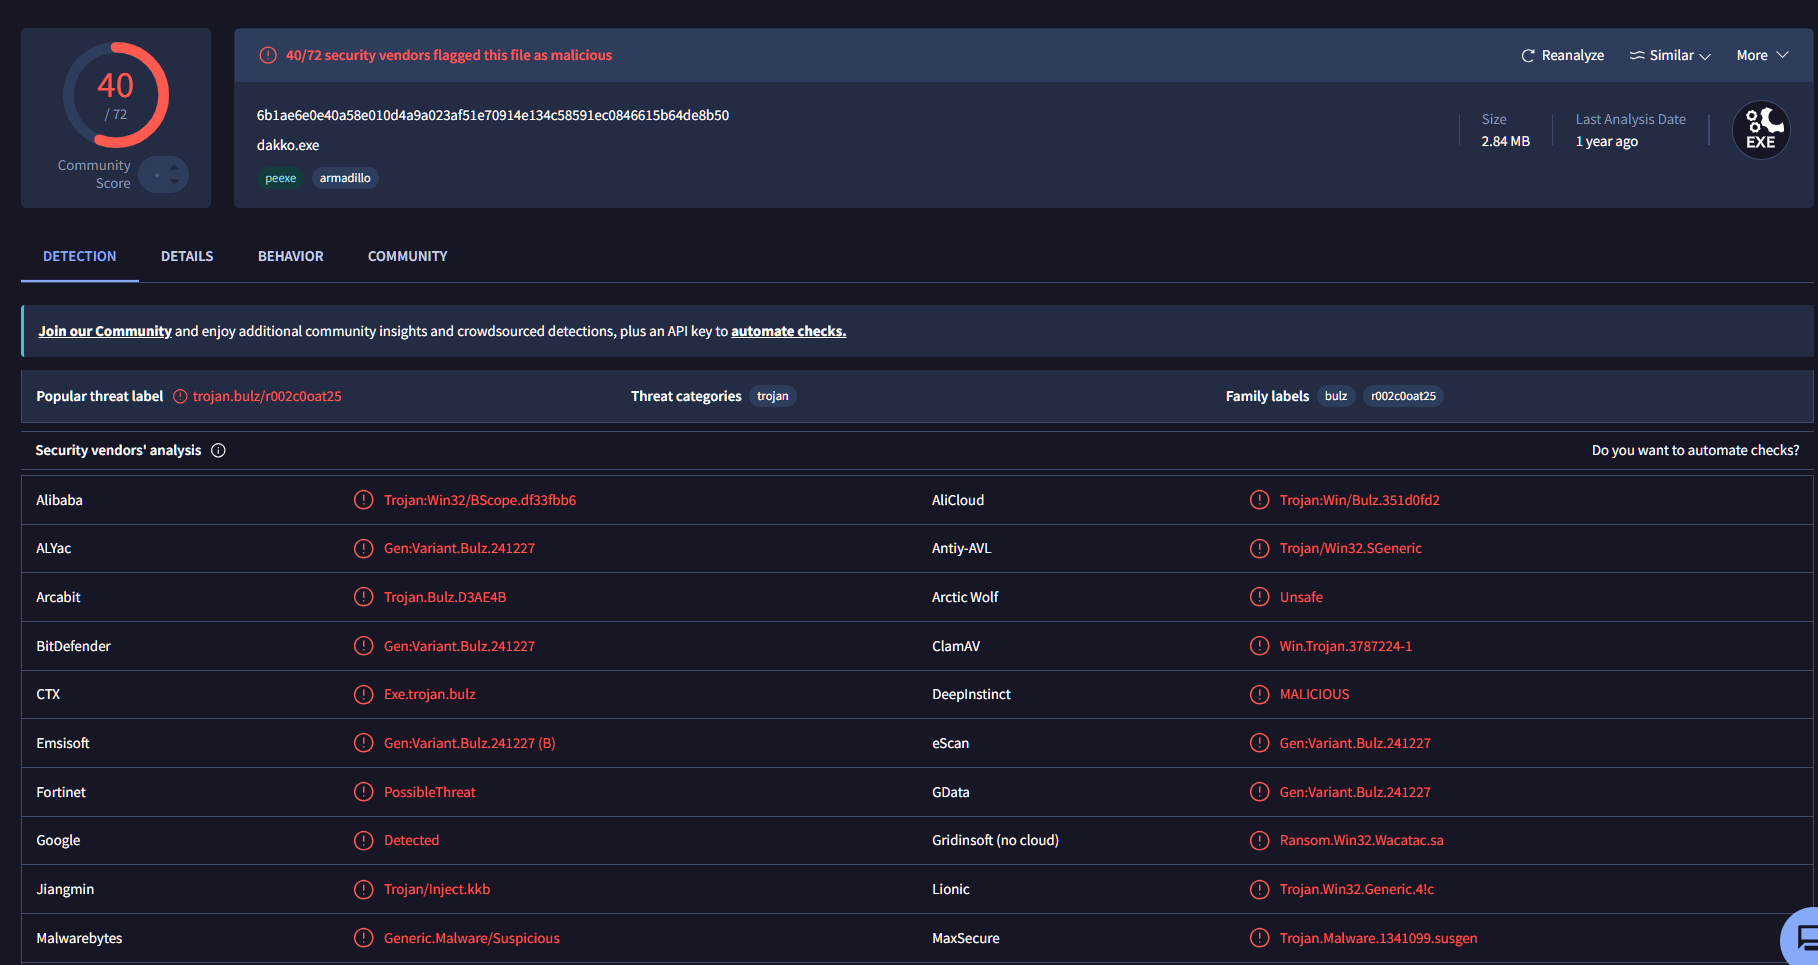Click the EXE file type icon

coord(1761,130)
